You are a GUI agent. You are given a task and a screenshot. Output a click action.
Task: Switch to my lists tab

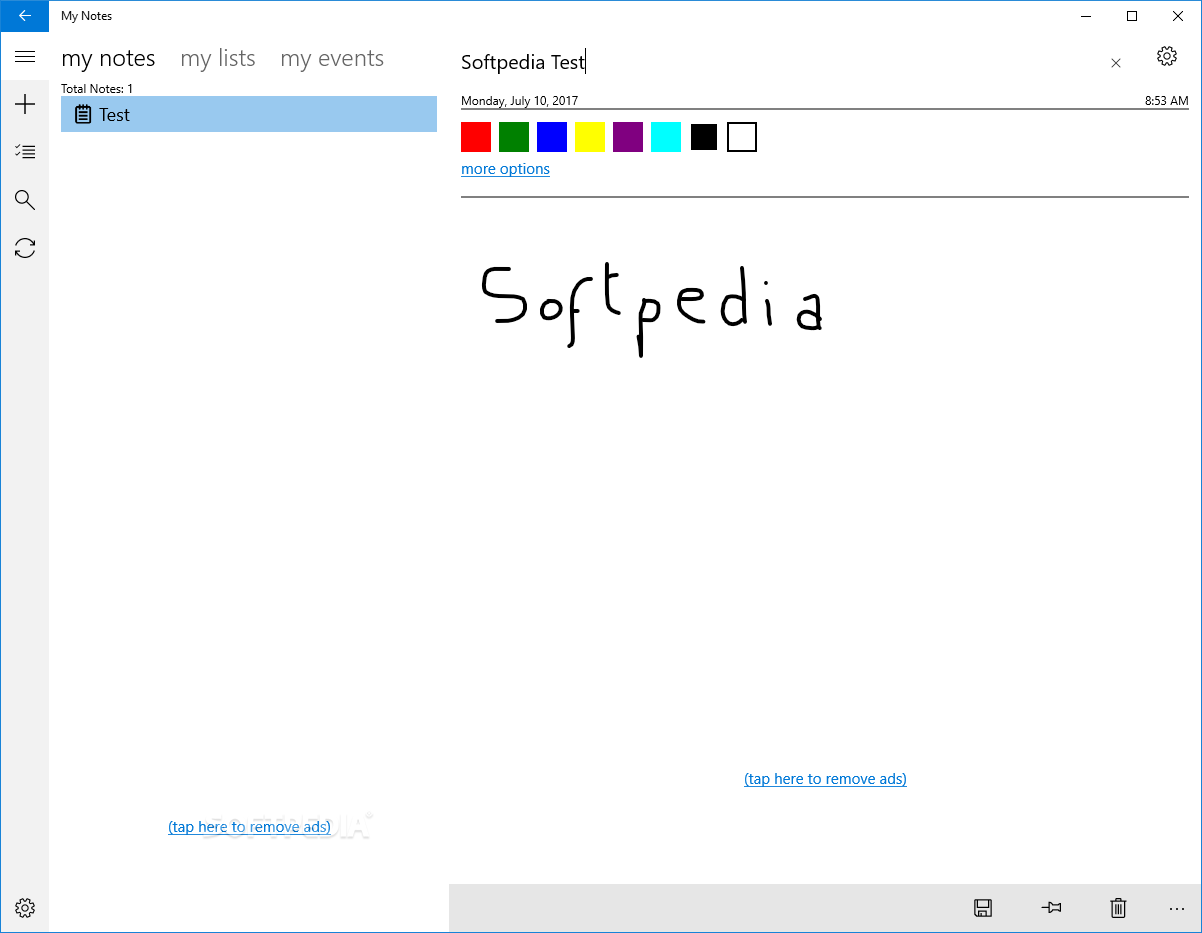pos(218,59)
